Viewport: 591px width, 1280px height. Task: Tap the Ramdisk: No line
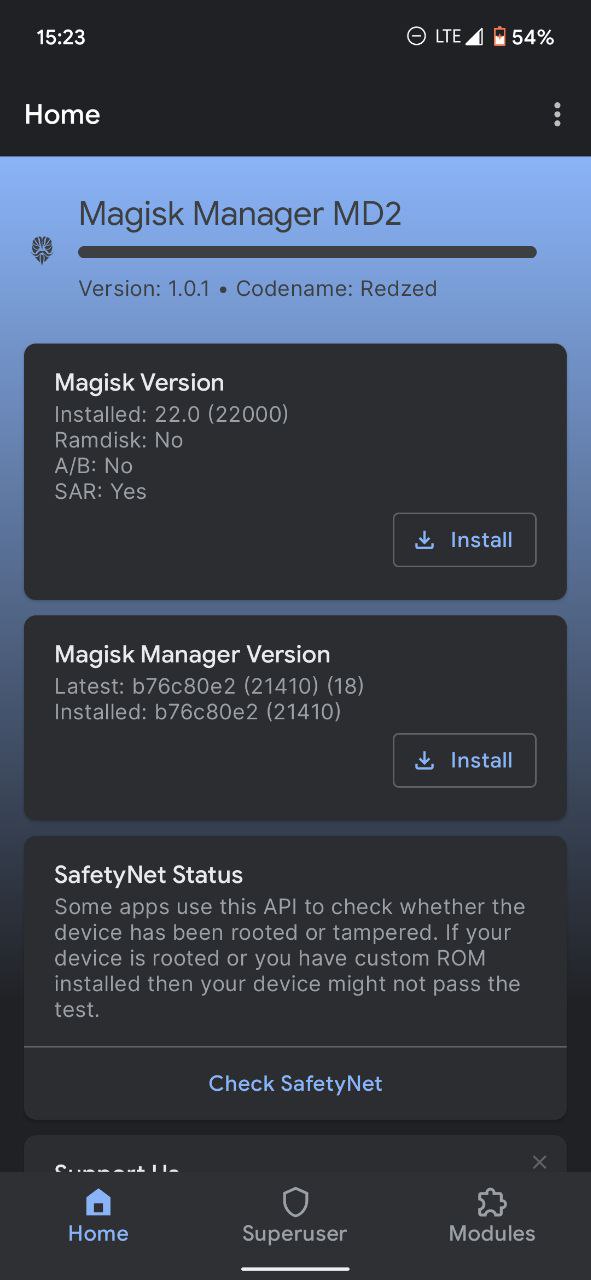tap(118, 440)
